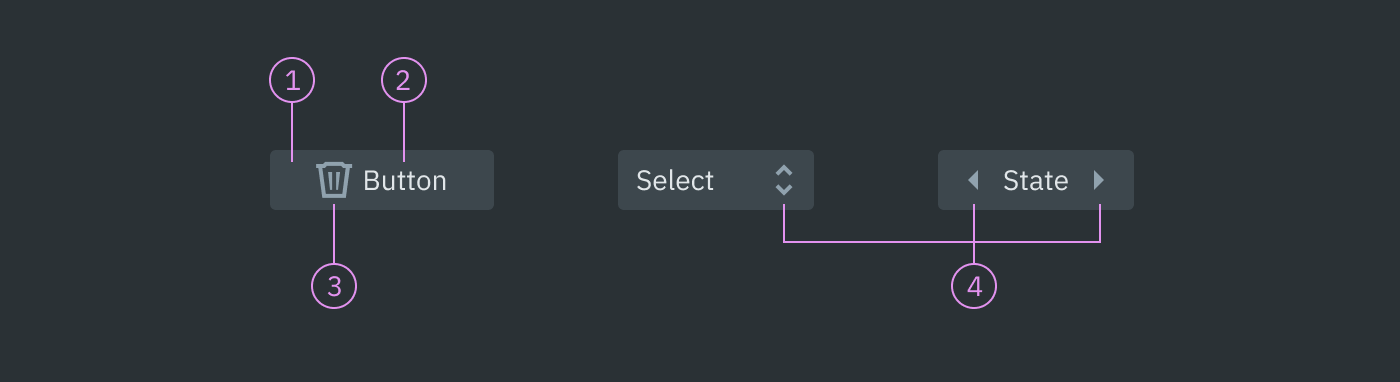
Task: Click the letter B in Button
Action: coord(372,181)
